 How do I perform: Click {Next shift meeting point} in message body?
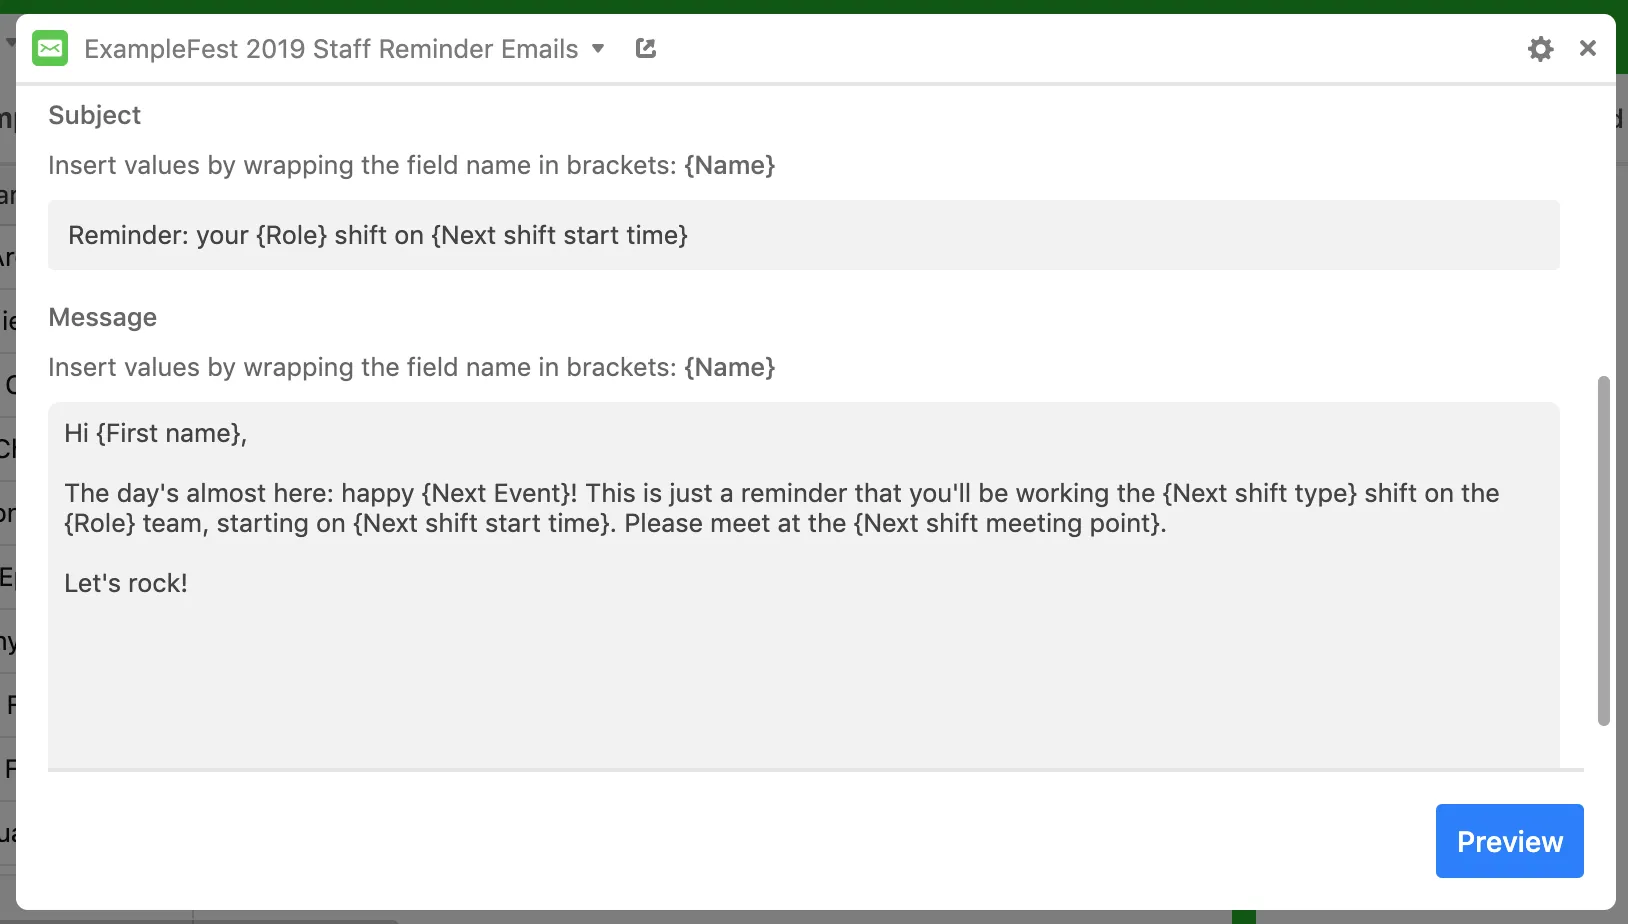[x=1008, y=523]
